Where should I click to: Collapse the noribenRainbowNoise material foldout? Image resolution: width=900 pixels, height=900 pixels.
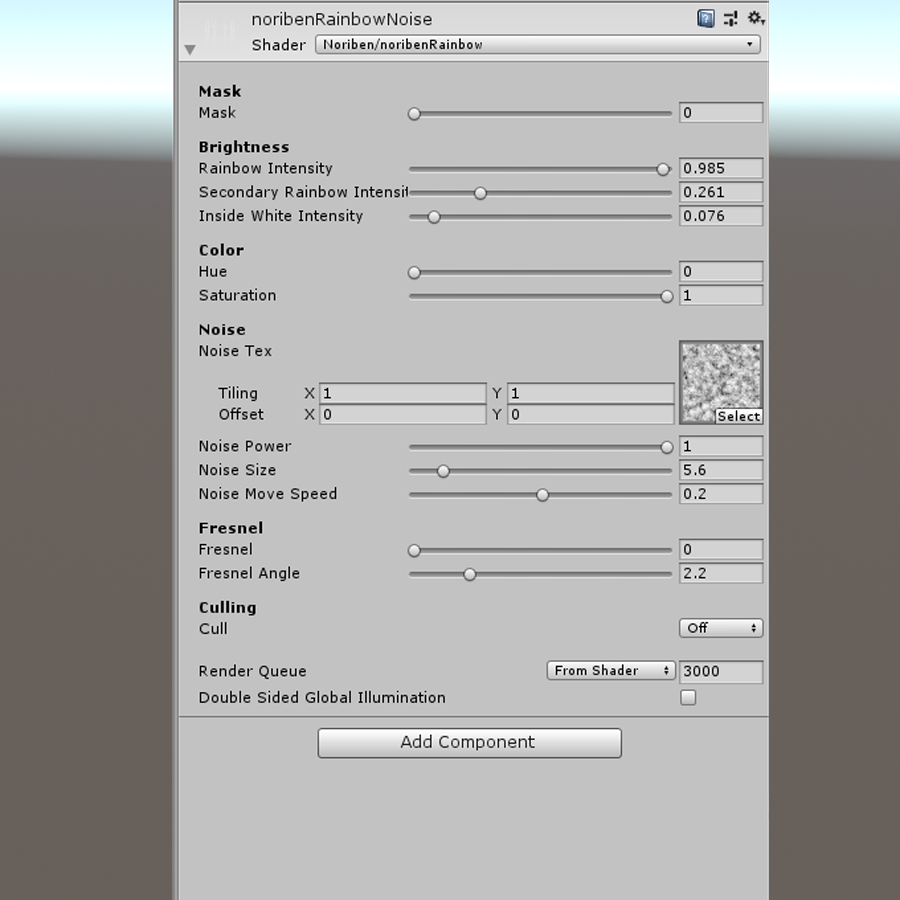(x=190, y=50)
